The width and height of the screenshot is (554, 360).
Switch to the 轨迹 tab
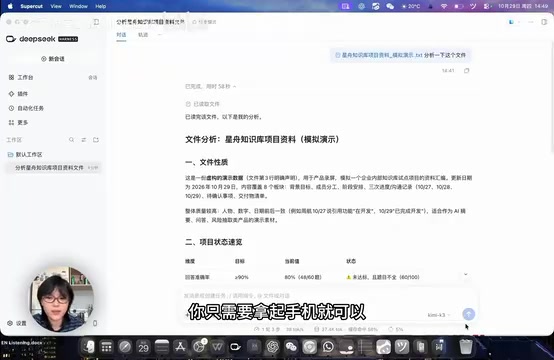click(143, 35)
